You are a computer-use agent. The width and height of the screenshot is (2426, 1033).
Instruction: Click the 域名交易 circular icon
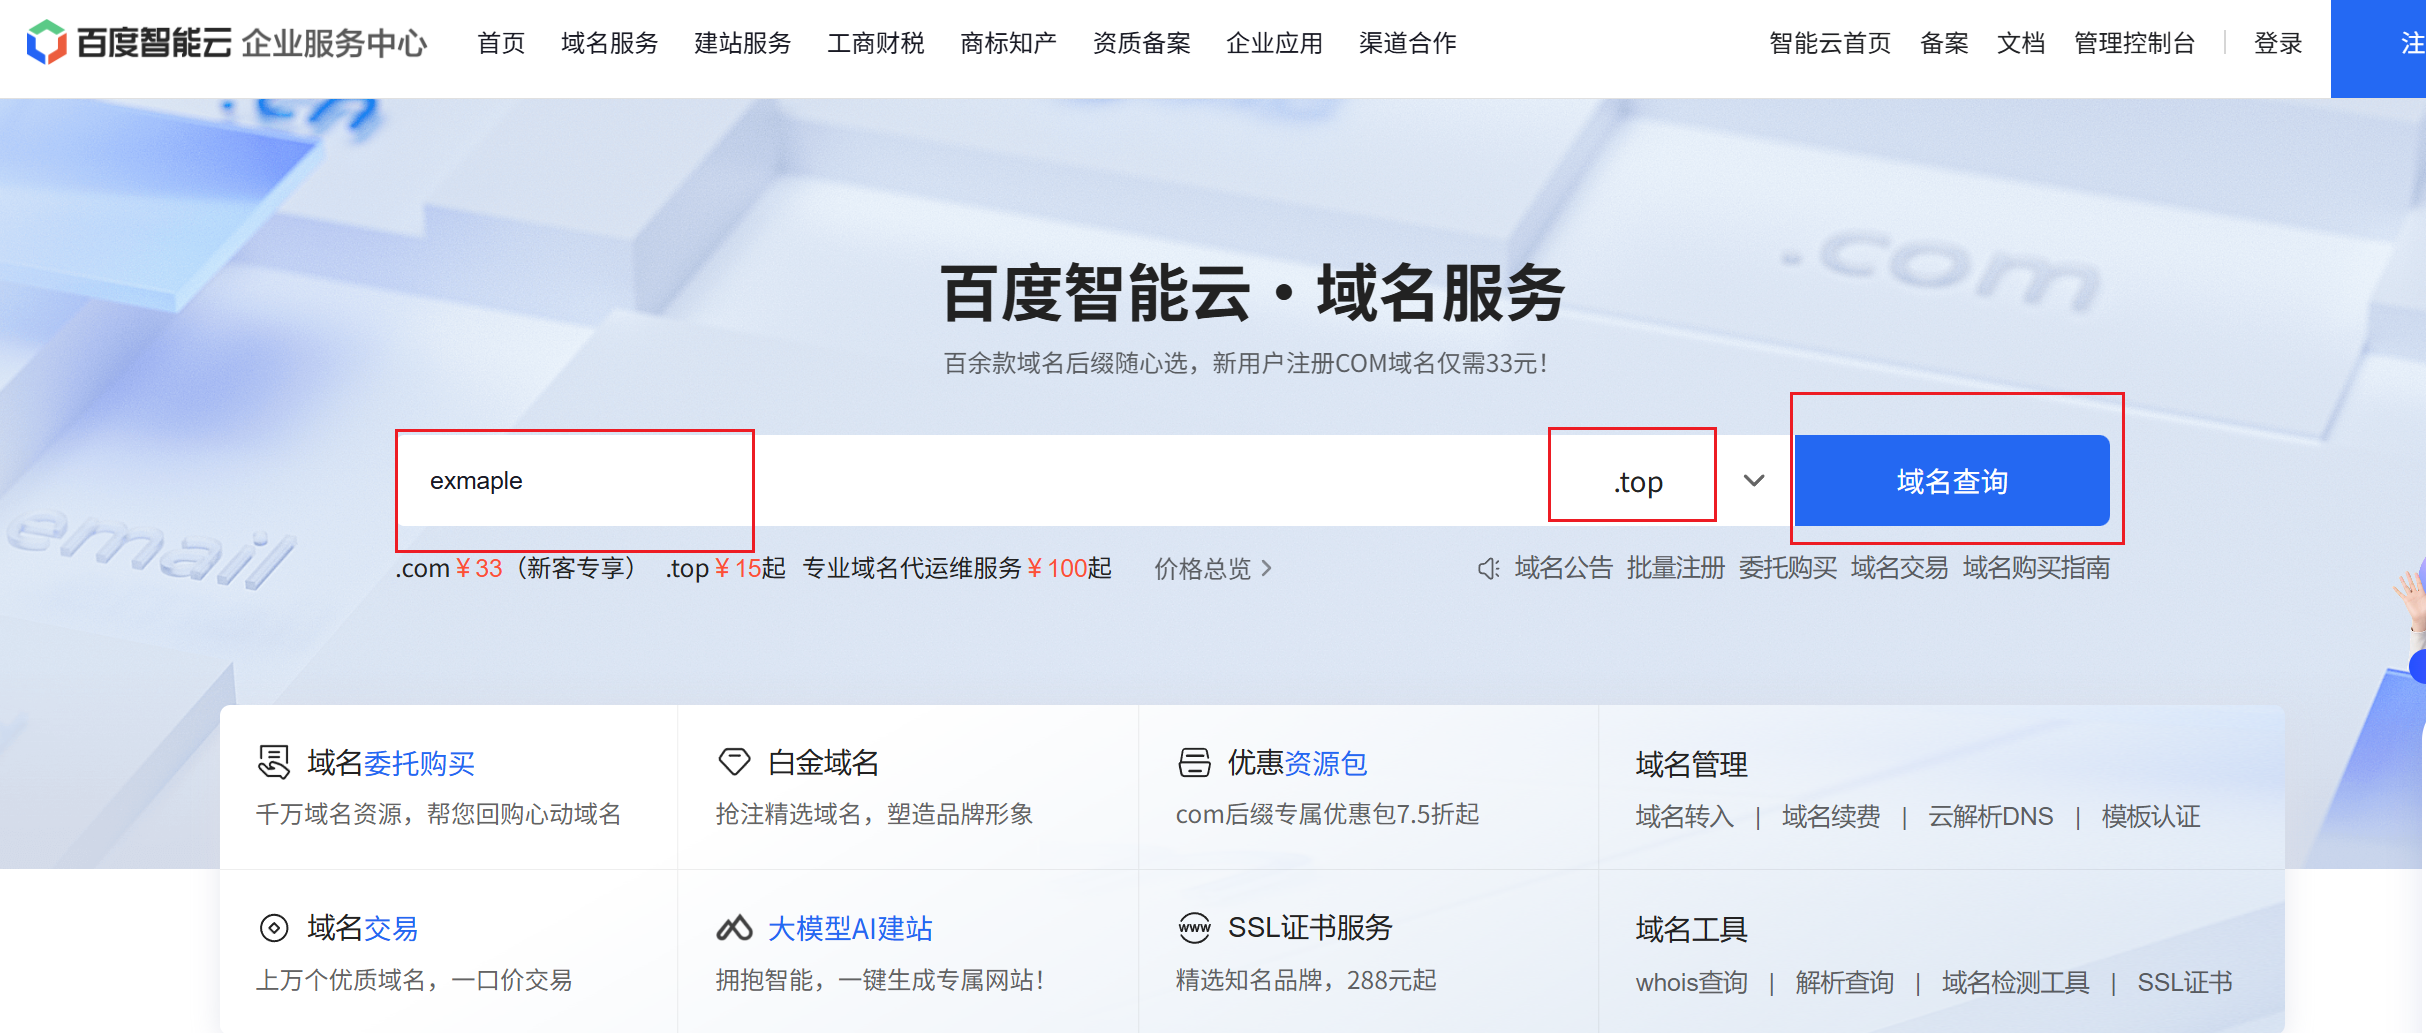pos(274,928)
